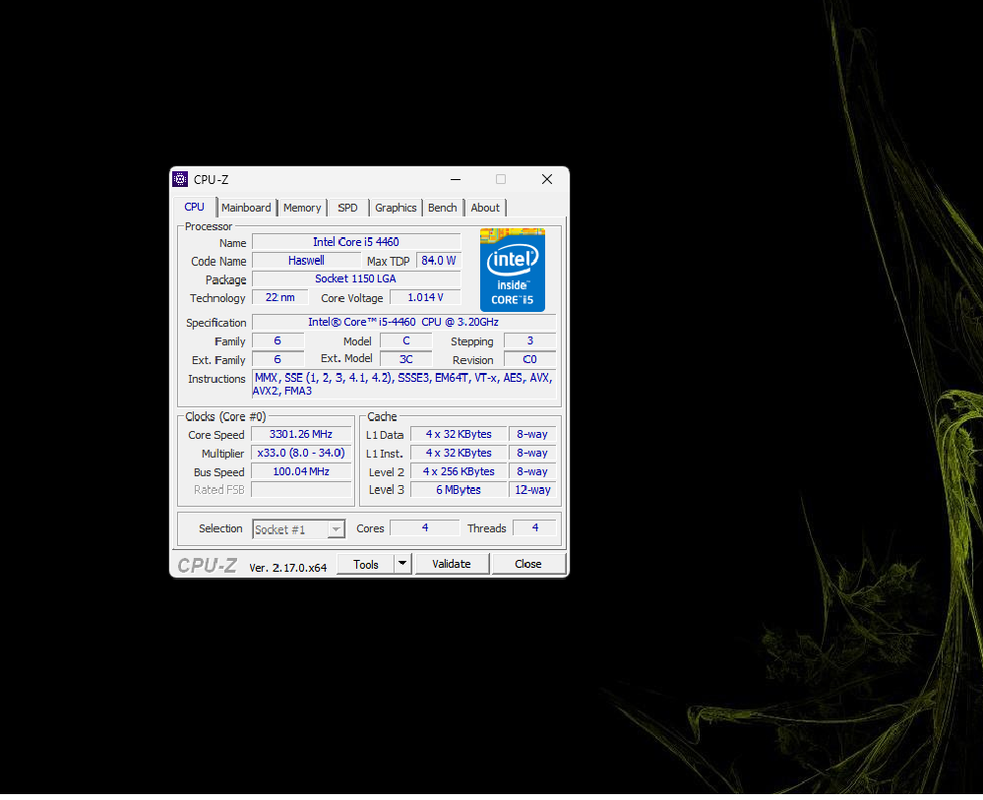
Task: Click the Max TDP value 84.0 W
Action: 438,261
